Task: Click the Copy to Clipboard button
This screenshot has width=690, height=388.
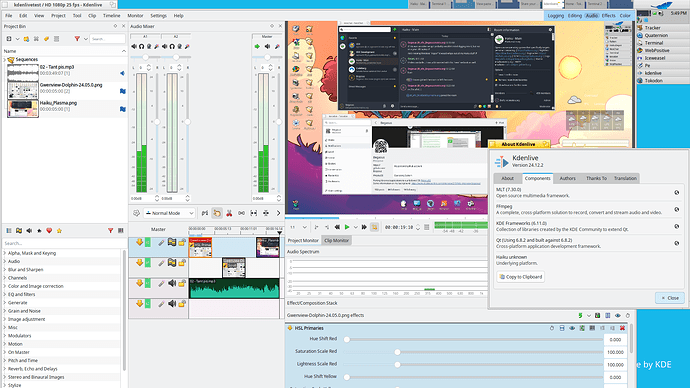Action: [x=521, y=277]
